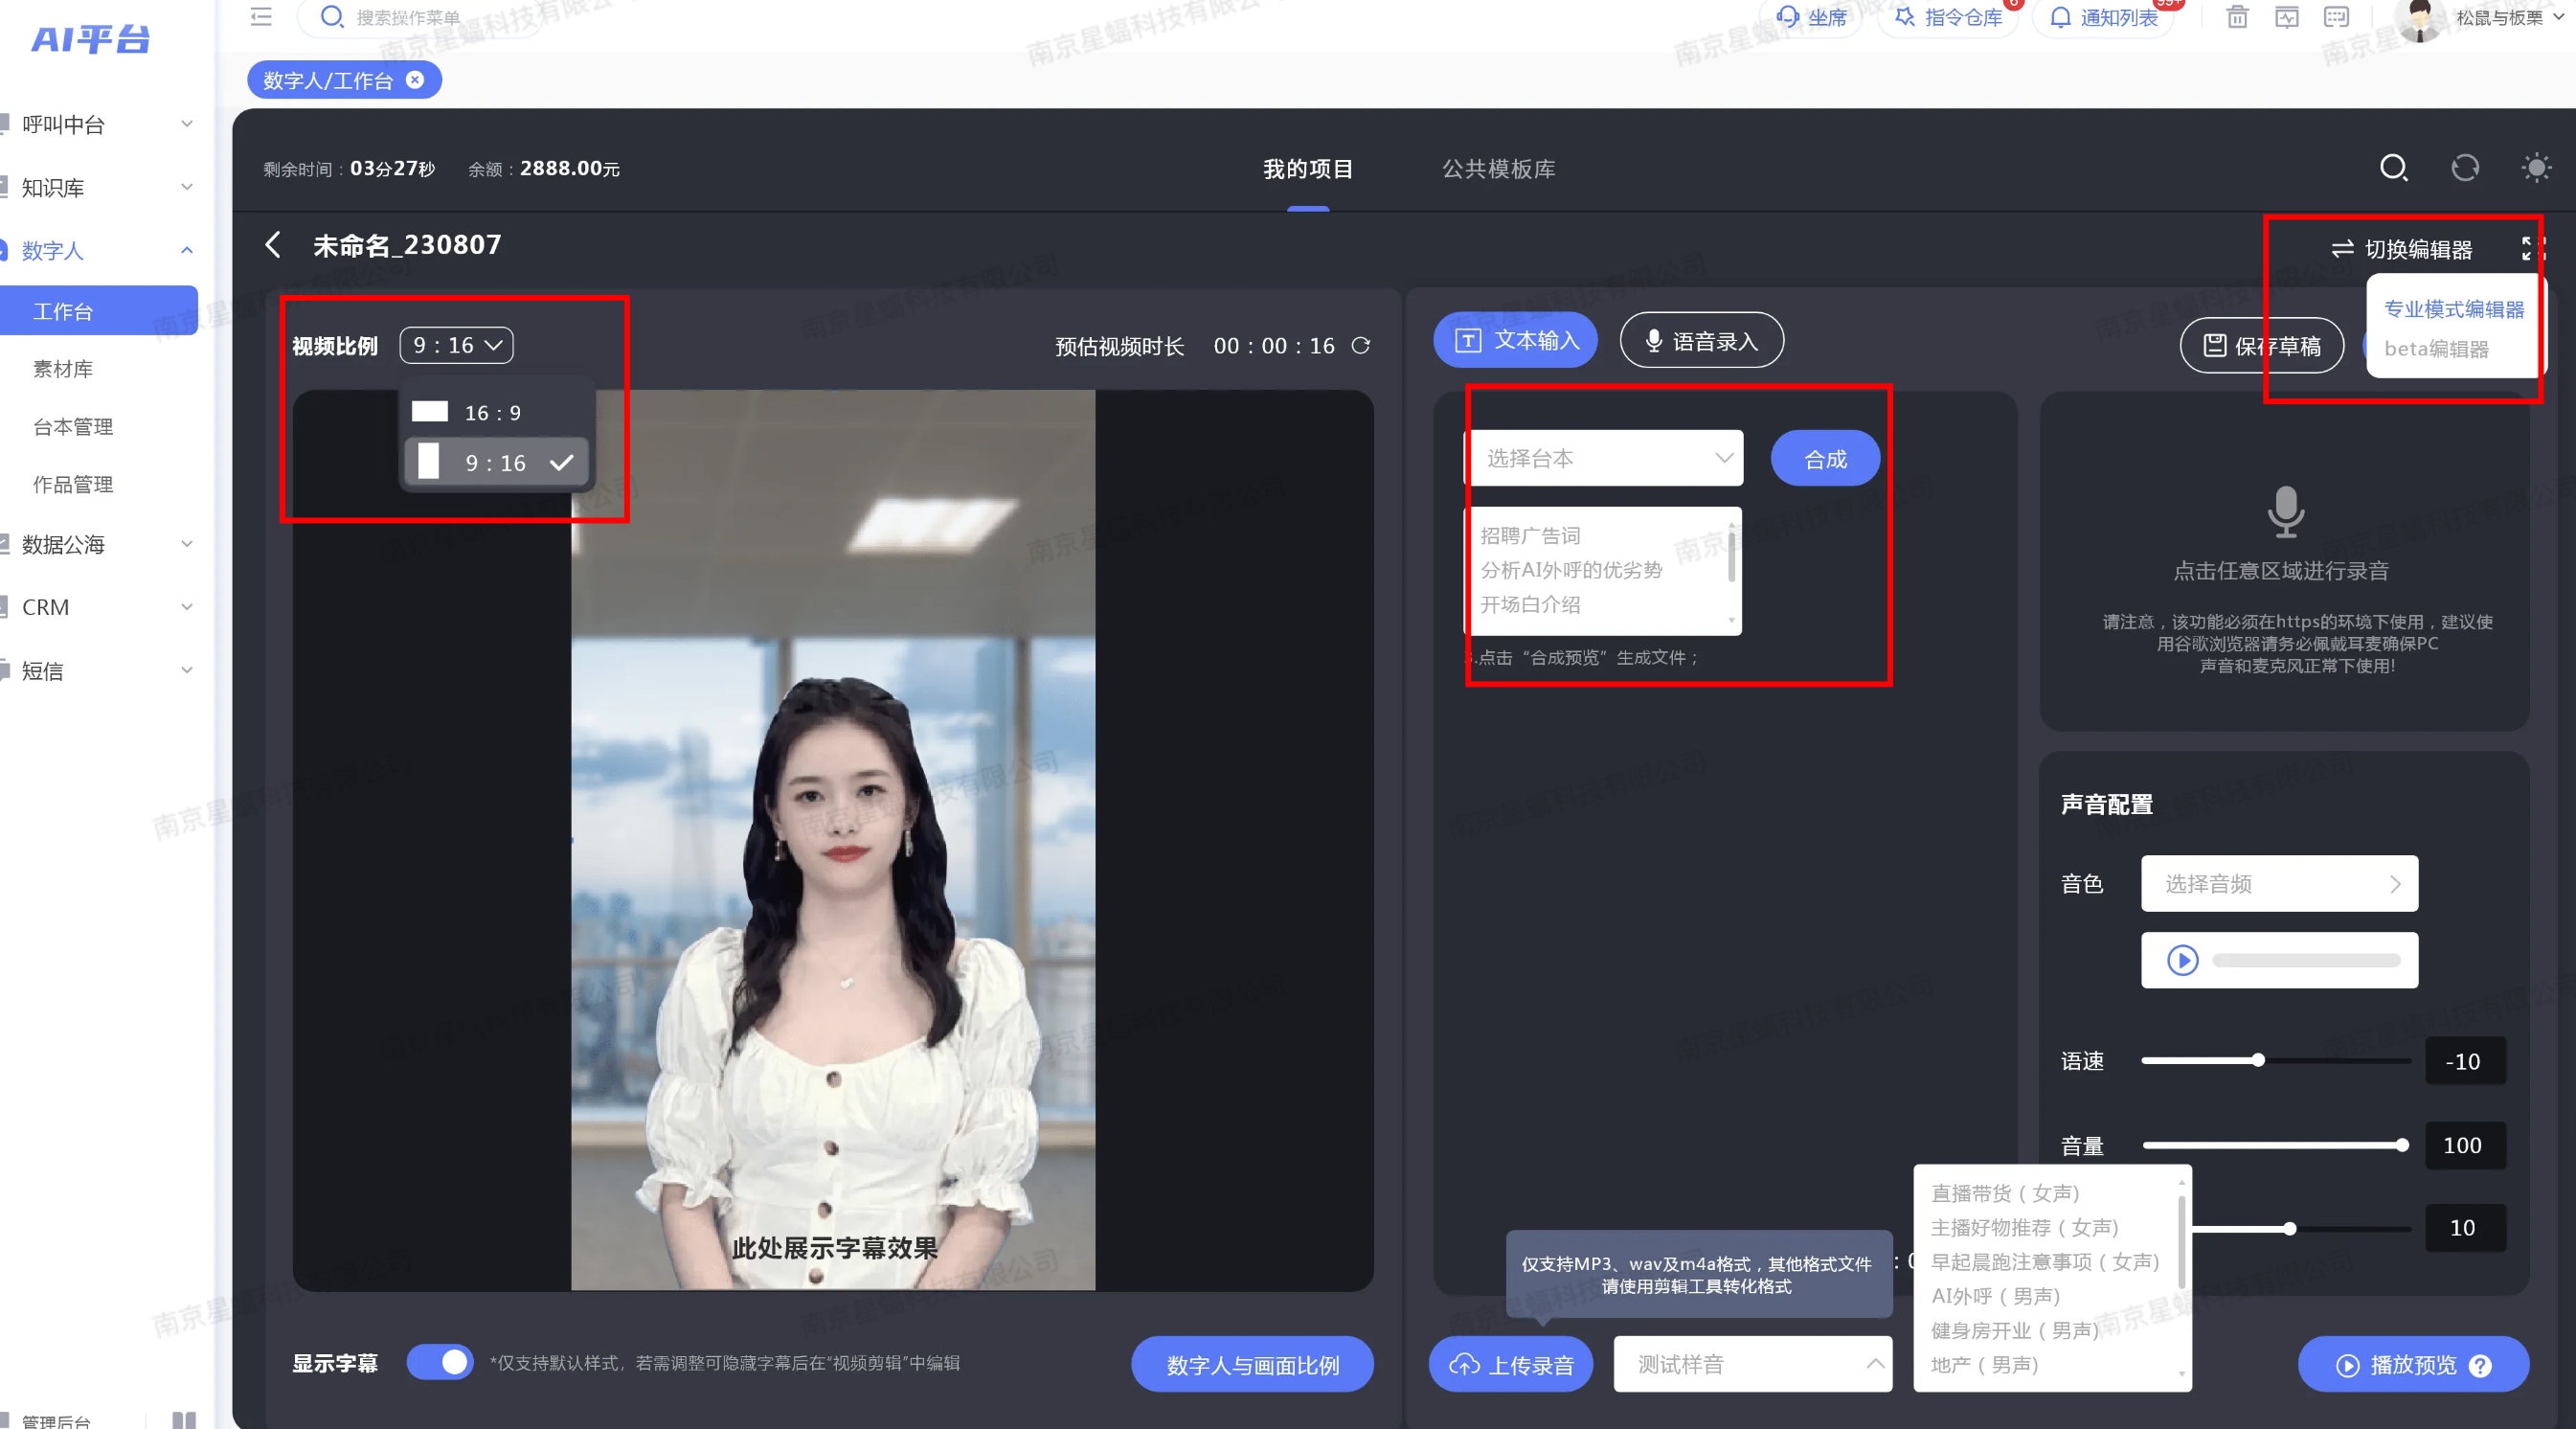
Task: Choose AI外呼（男声）sample option
Action: pyautogui.click(x=1995, y=1296)
